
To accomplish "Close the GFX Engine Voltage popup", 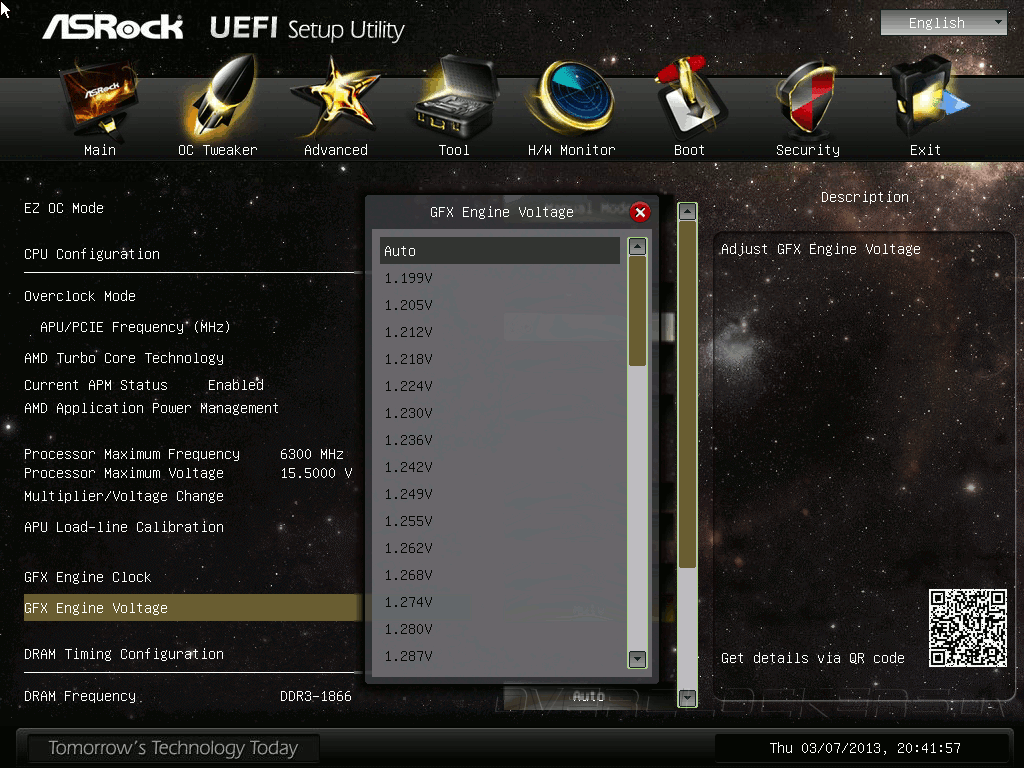I will pos(640,212).
